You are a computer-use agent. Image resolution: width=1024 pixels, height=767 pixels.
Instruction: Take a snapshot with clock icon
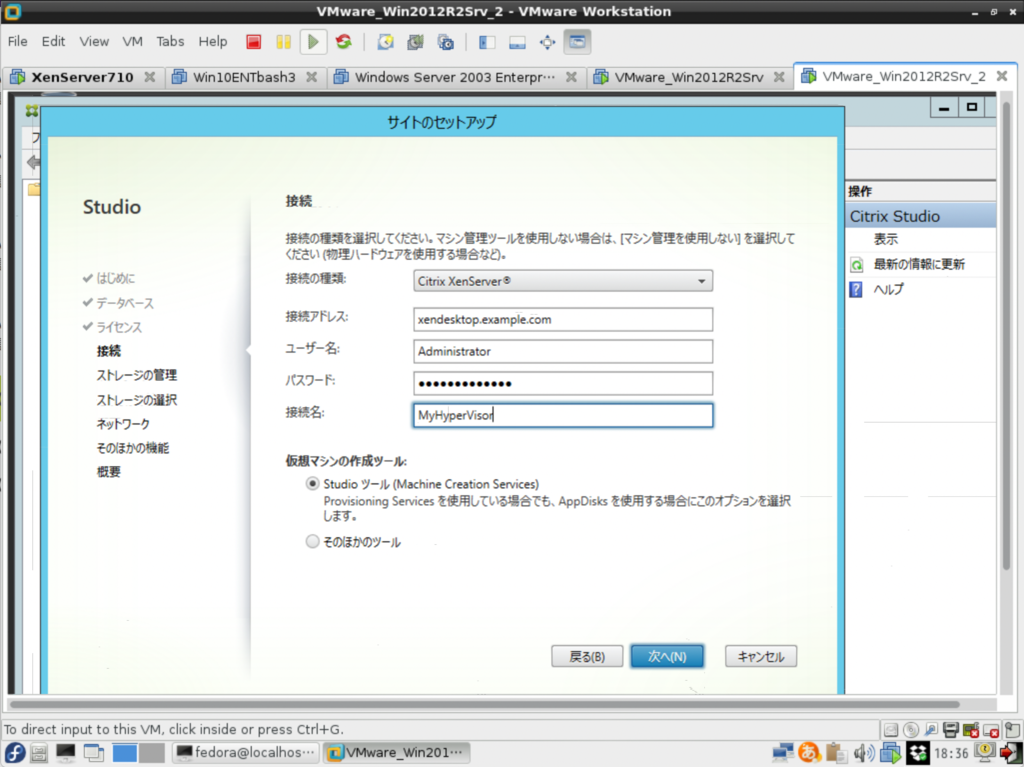click(385, 42)
